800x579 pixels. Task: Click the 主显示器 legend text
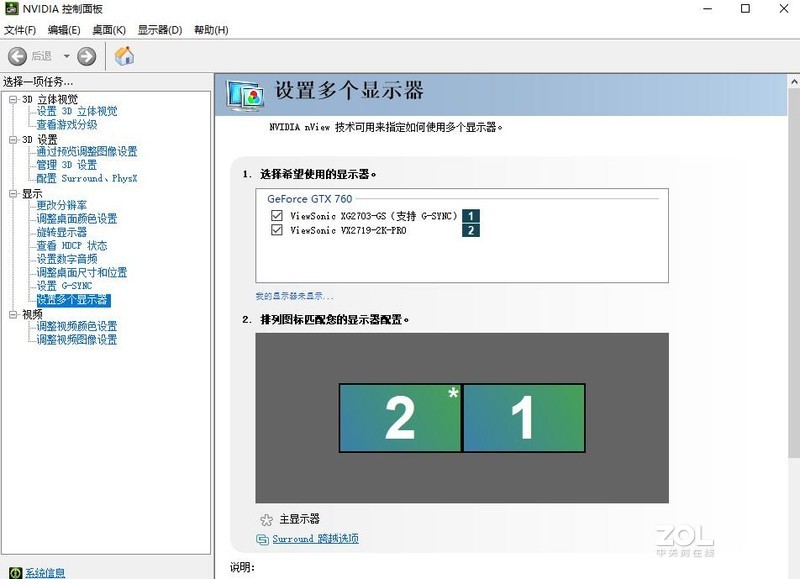pyautogui.click(x=299, y=519)
